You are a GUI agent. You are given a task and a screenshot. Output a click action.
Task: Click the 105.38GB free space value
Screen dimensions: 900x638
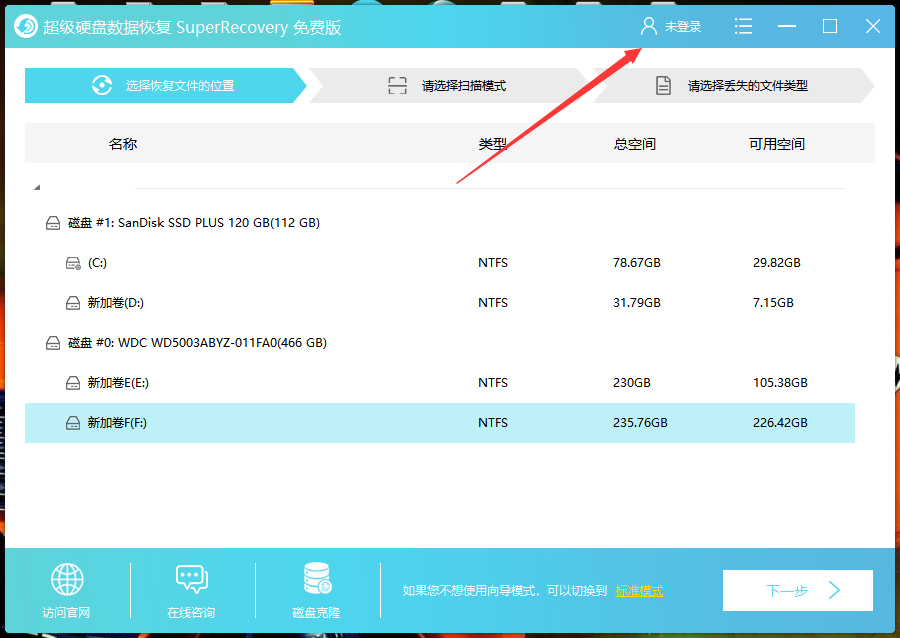tap(780, 383)
